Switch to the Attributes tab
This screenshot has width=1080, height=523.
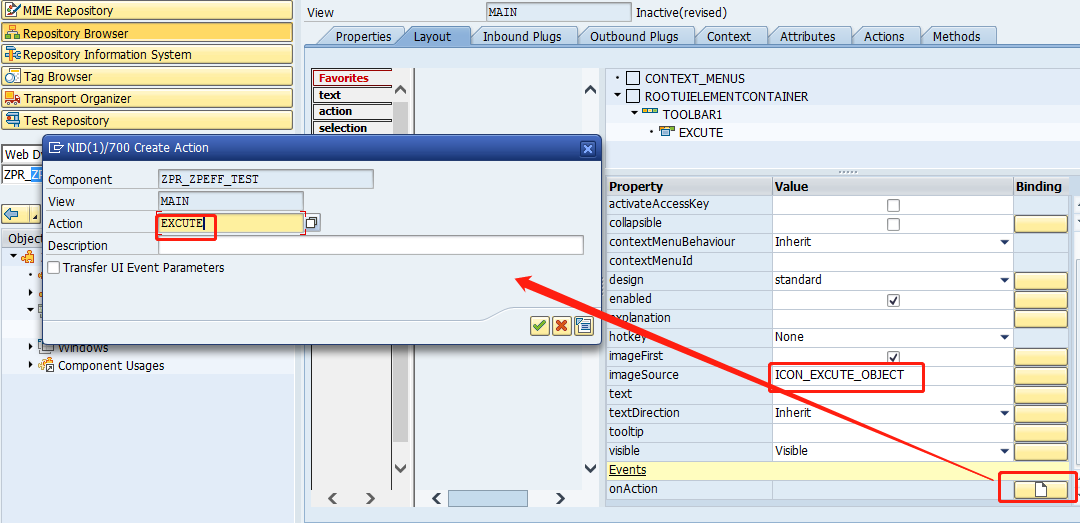click(807, 37)
